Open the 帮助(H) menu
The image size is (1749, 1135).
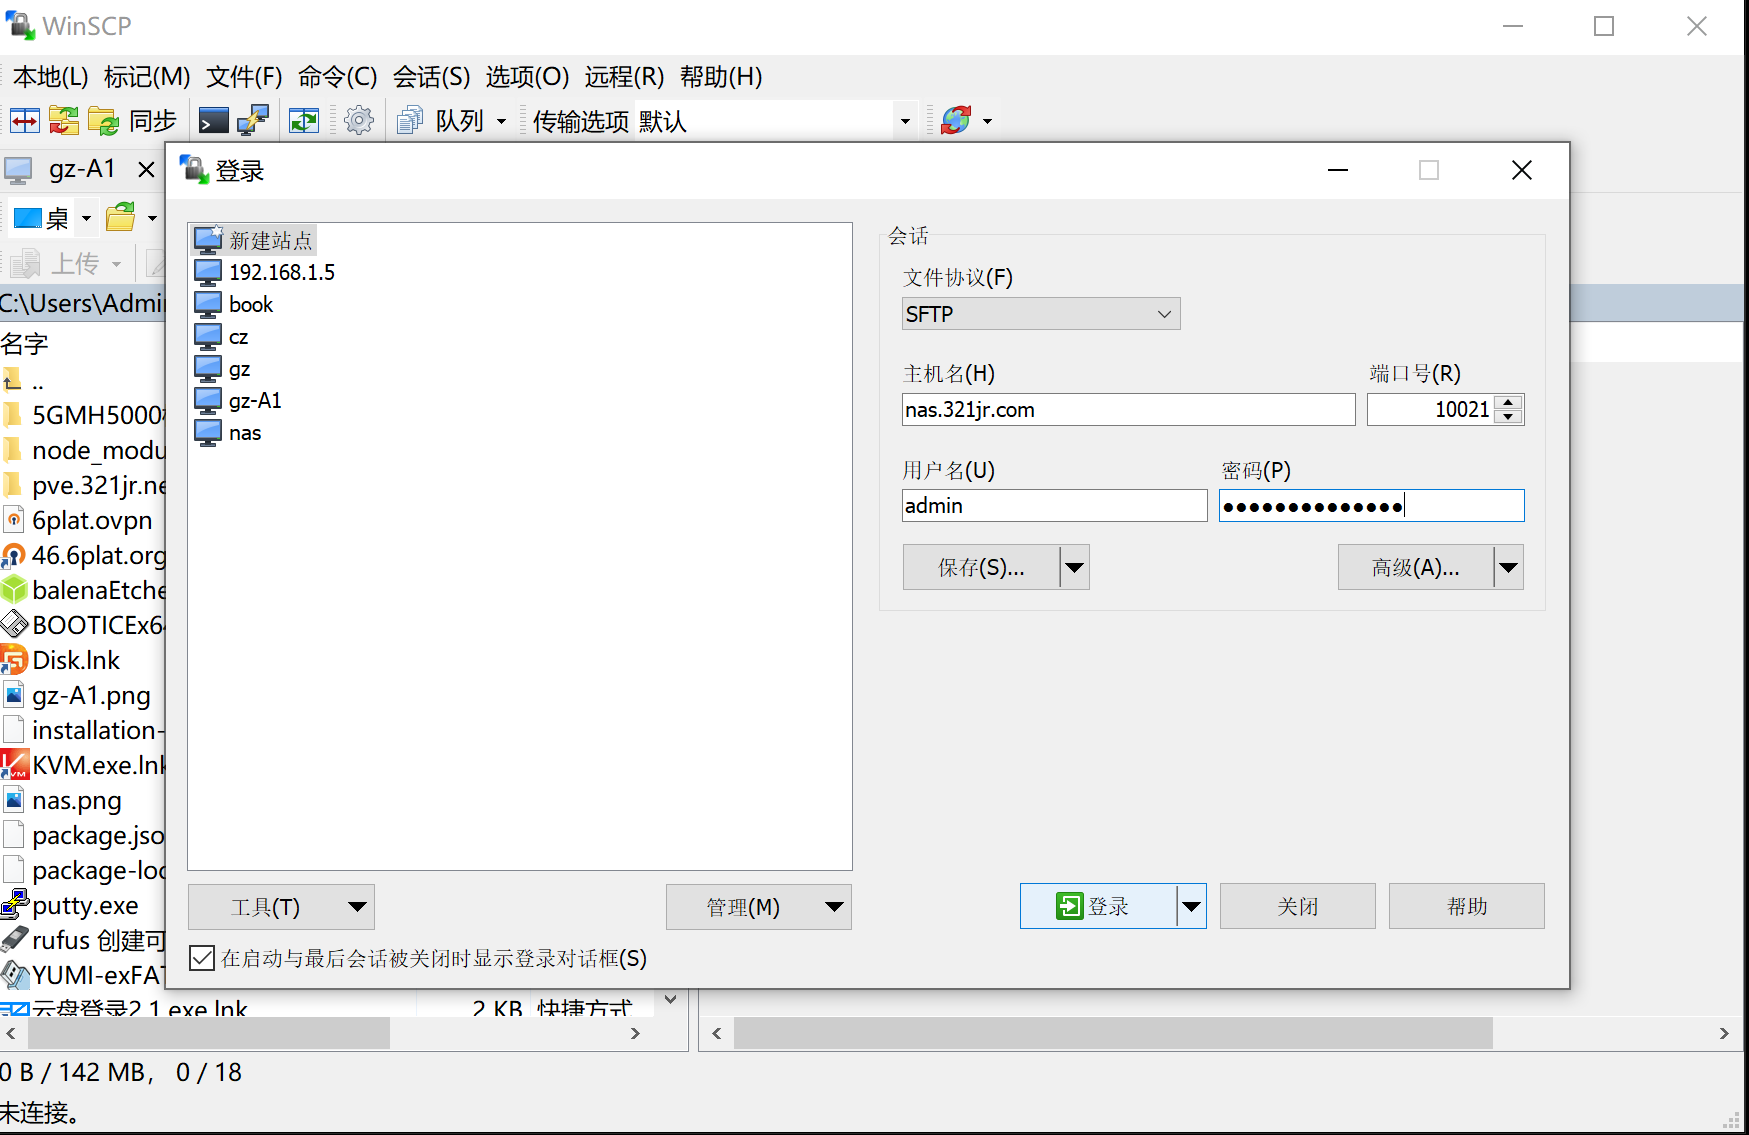721,77
